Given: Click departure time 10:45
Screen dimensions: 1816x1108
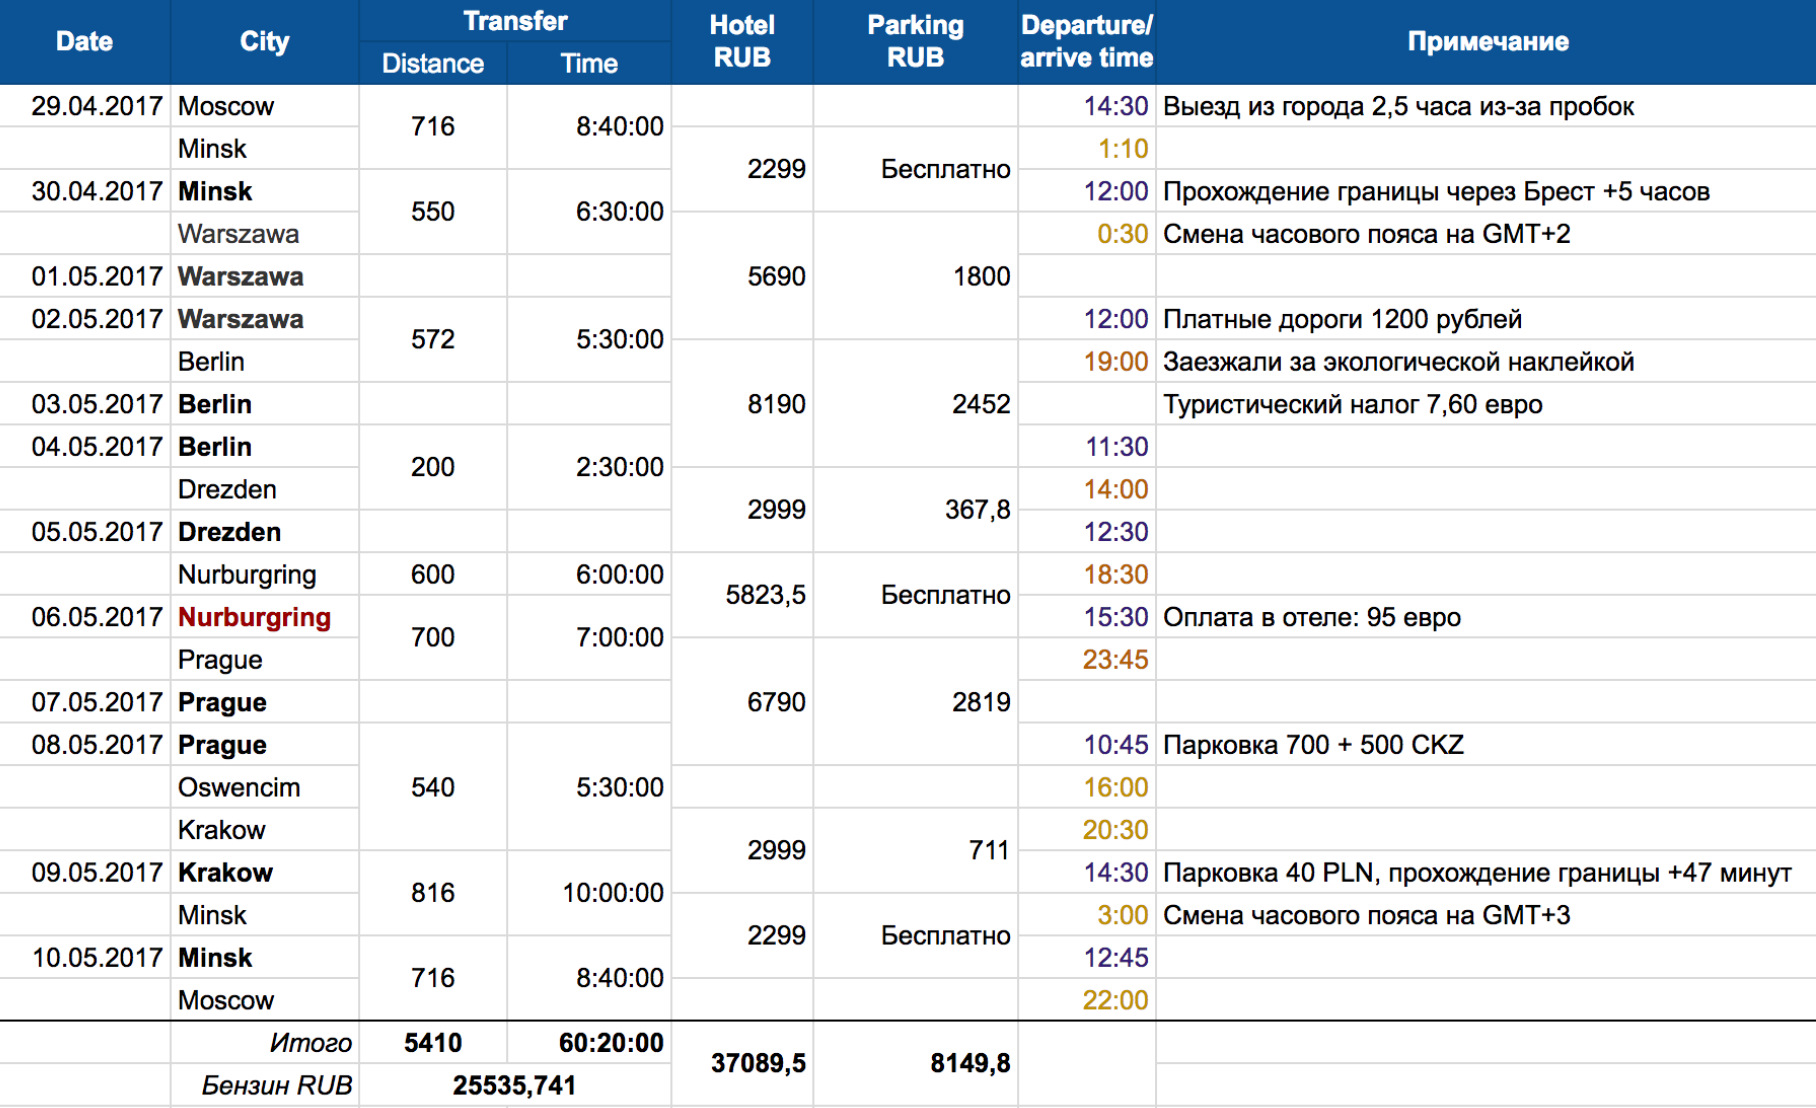Looking at the screenshot, I should [x=1086, y=744].
